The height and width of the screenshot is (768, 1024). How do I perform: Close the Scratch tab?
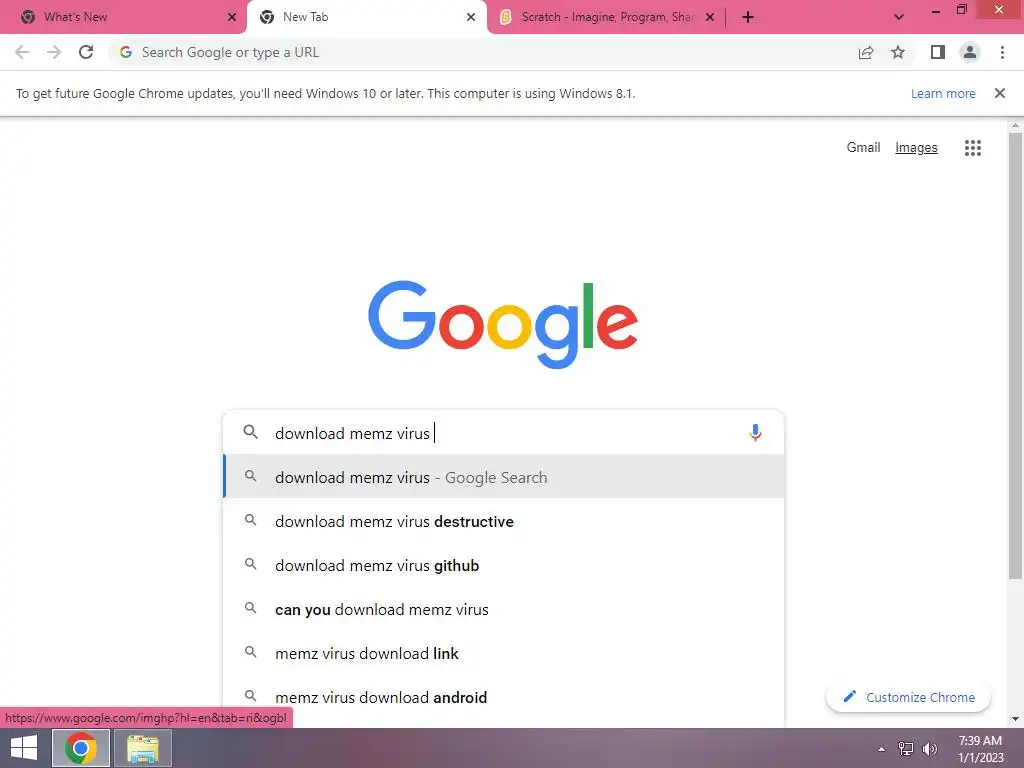coord(710,17)
